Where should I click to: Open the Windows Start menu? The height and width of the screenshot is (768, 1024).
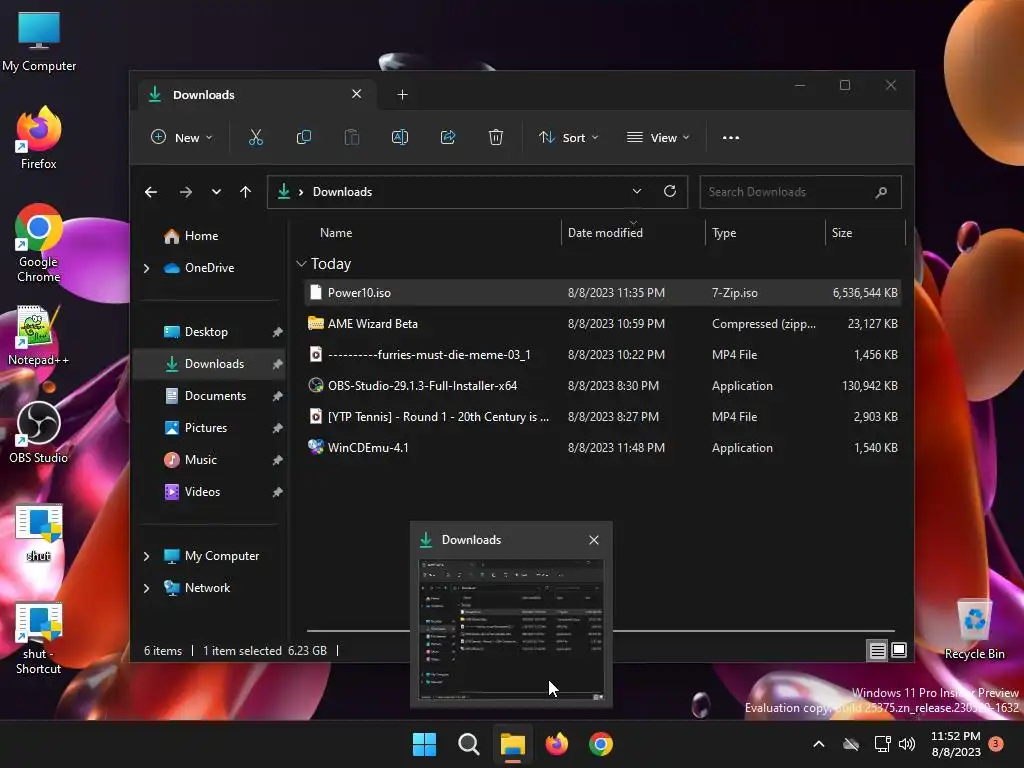[424, 744]
